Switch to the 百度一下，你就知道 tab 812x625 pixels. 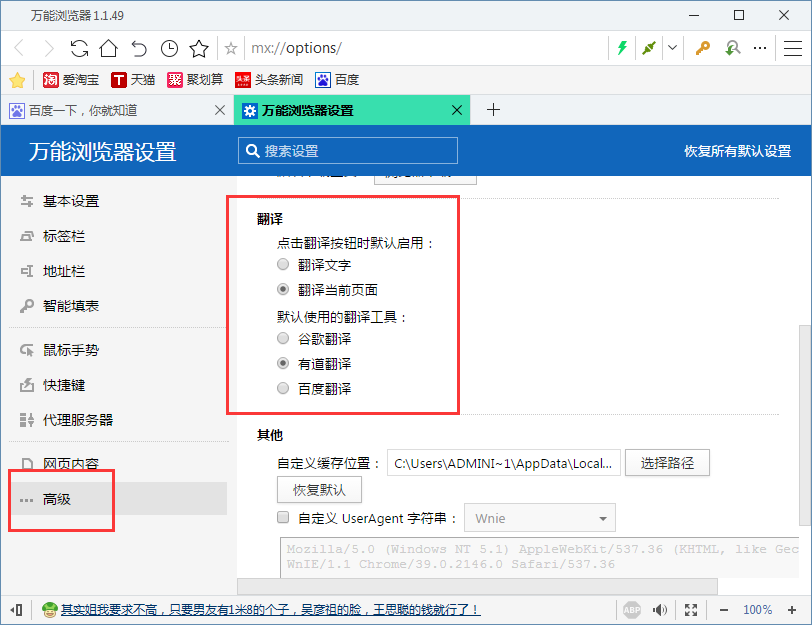click(x=110, y=110)
